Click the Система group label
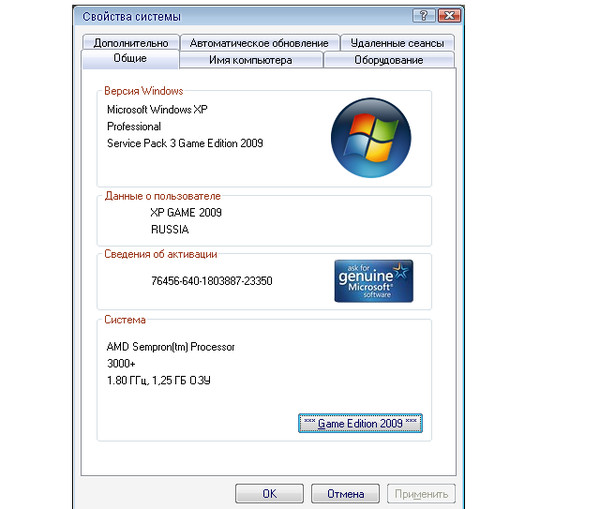This screenshot has width=600, height=509. pos(125,320)
